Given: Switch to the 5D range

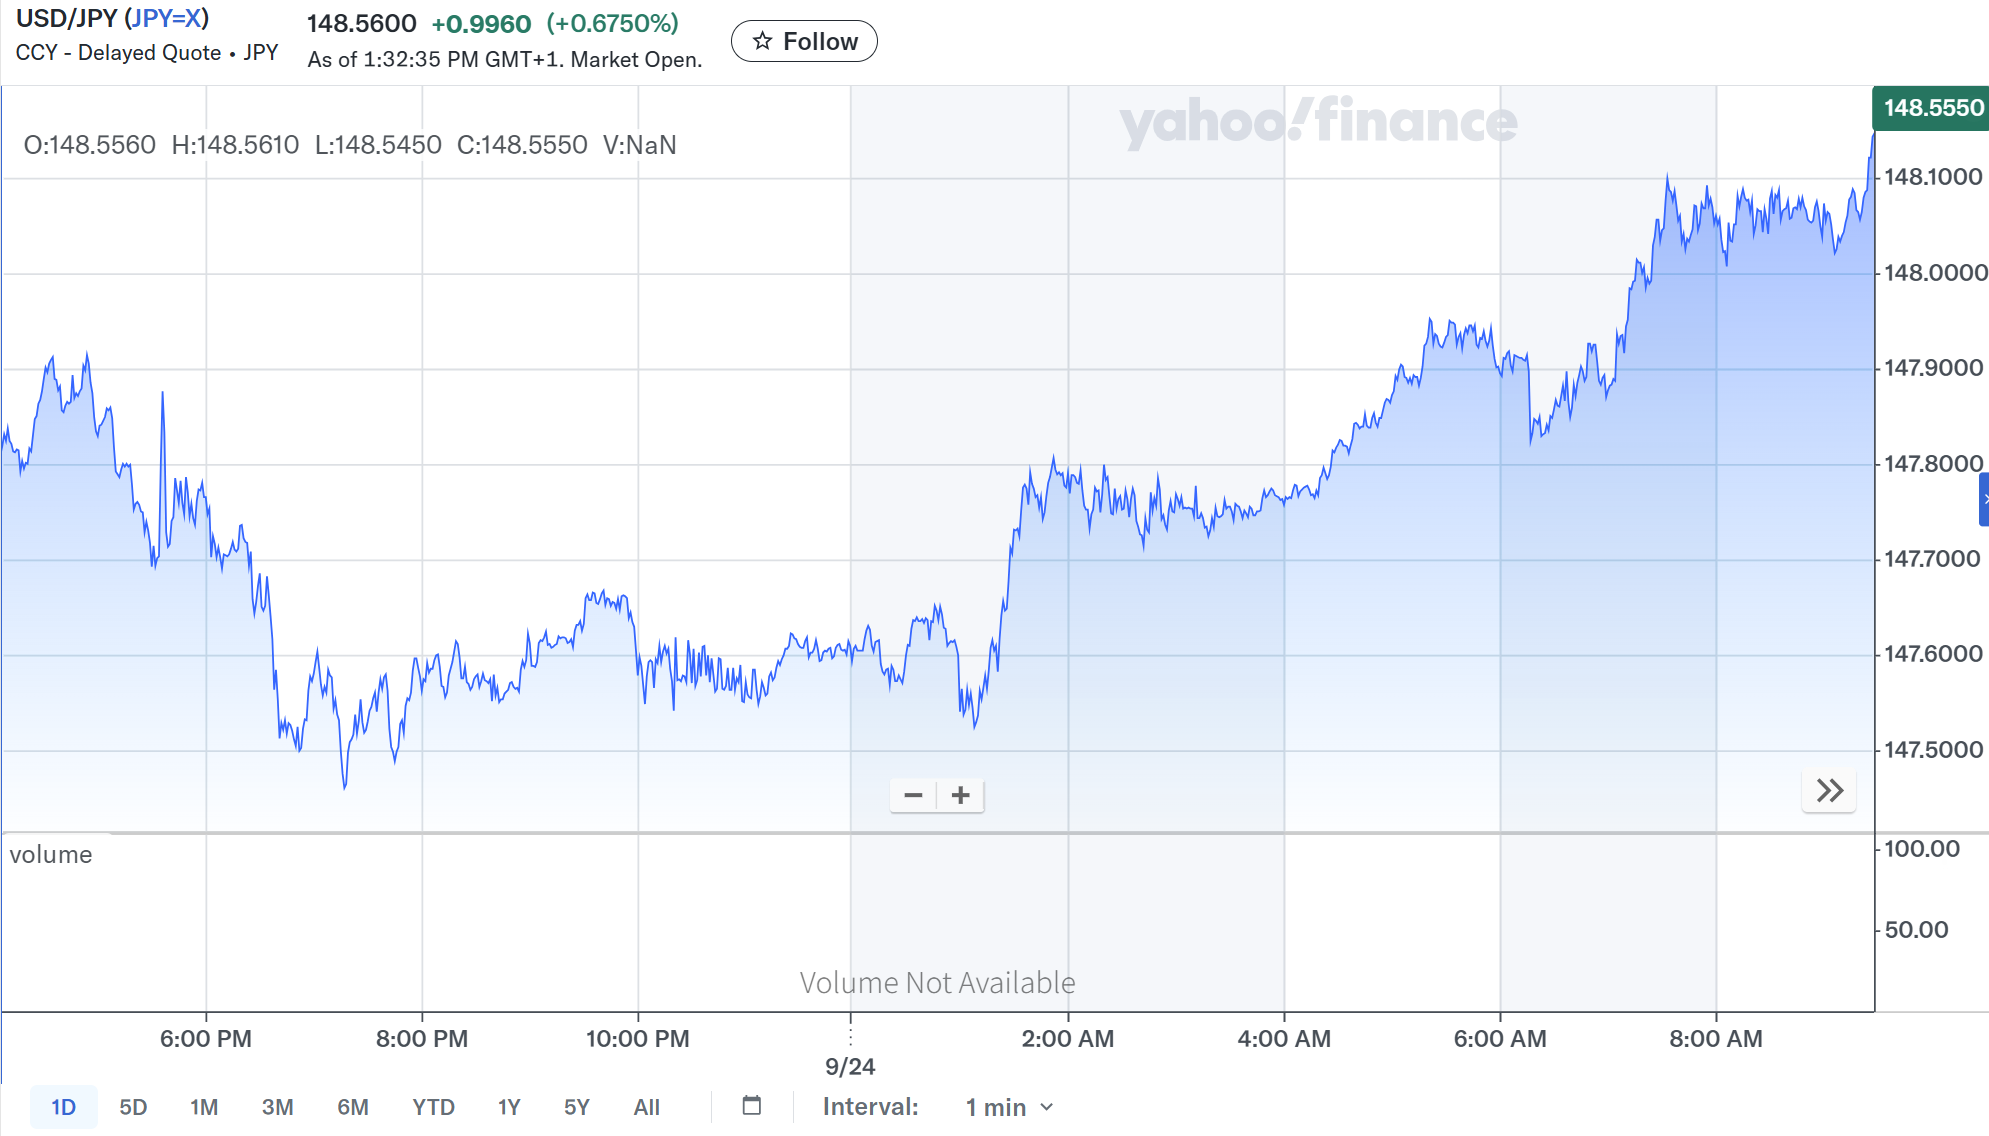Looking at the screenshot, I should click(133, 1107).
